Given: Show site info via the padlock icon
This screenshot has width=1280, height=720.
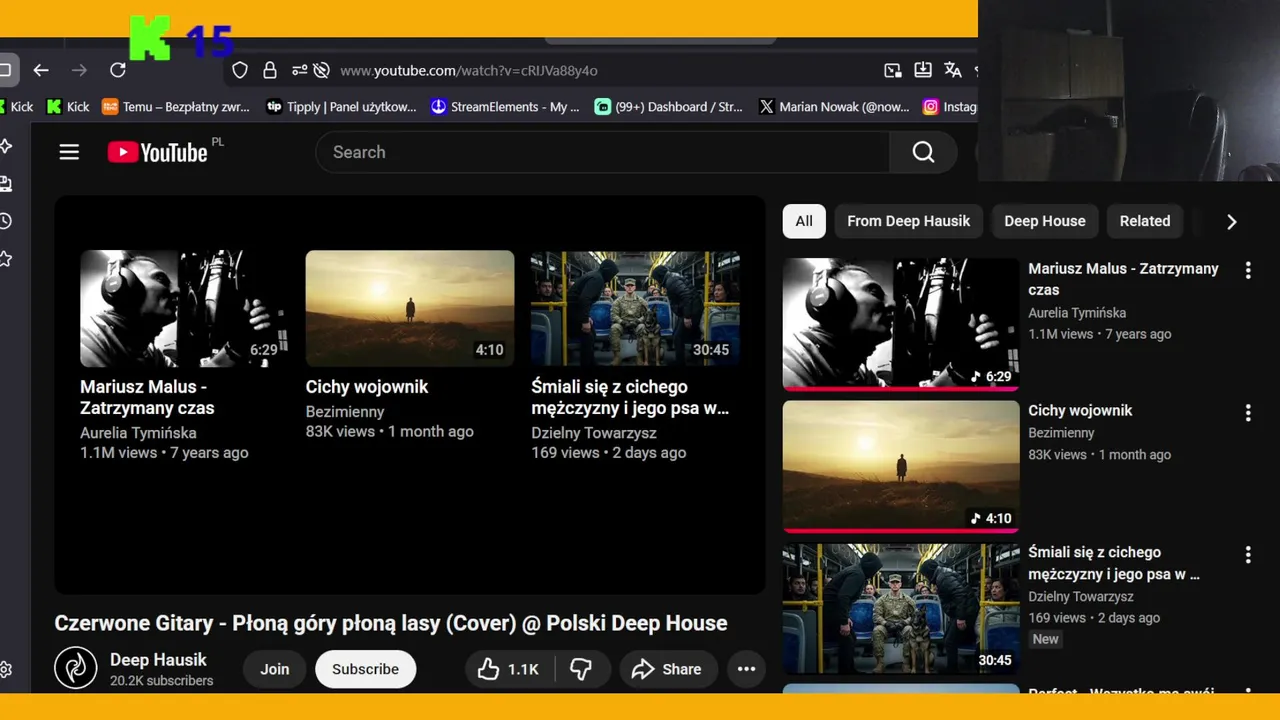Looking at the screenshot, I should click(x=270, y=70).
